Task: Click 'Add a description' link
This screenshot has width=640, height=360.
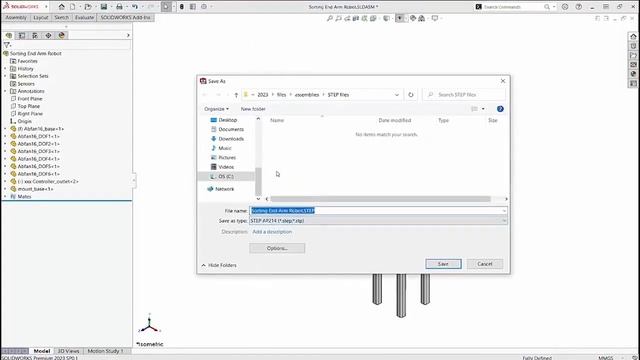Action: click(x=272, y=232)
